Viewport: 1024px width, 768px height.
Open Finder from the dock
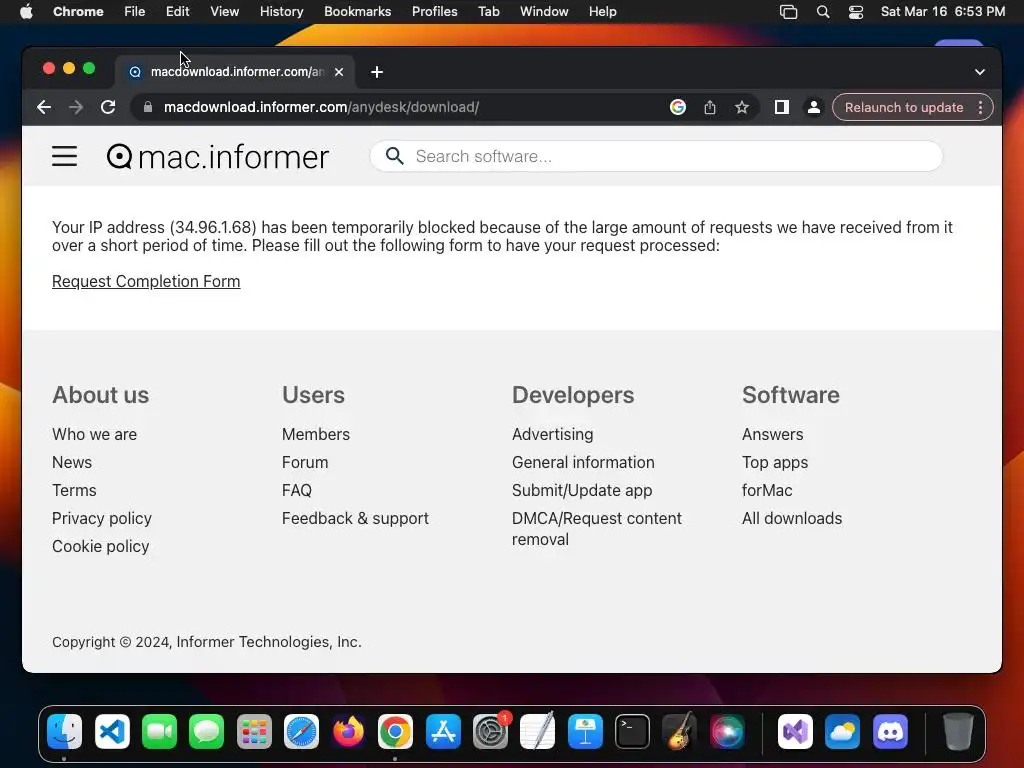point(65,731)
